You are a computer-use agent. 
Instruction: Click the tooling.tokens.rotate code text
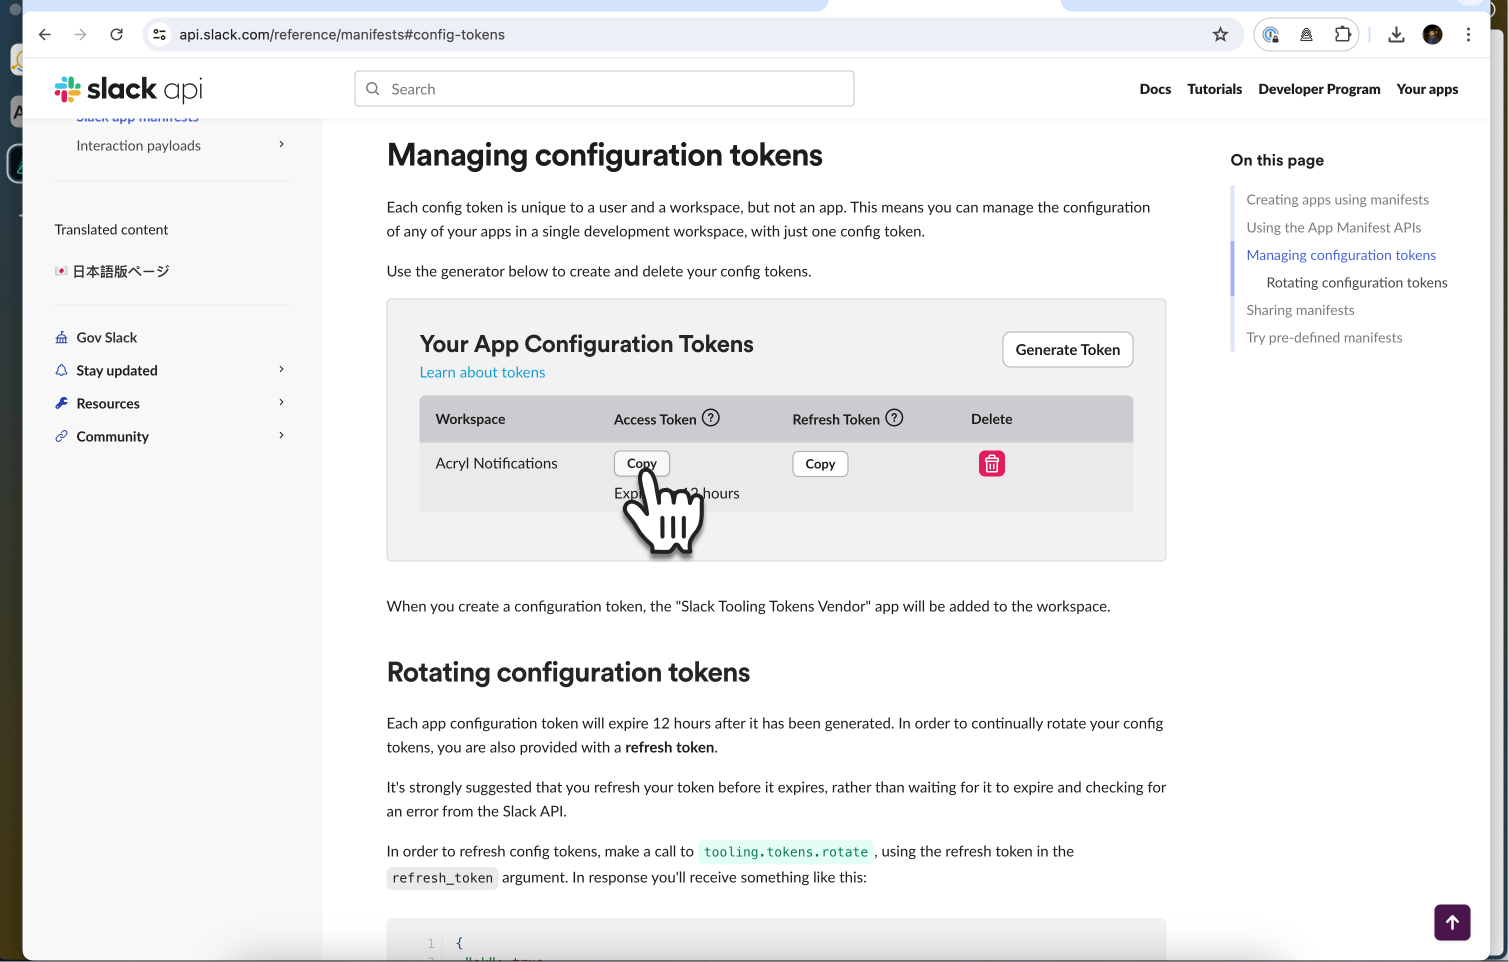786,852
